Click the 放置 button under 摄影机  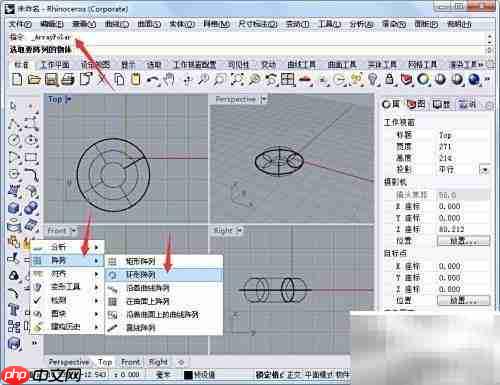click(463, 241)
